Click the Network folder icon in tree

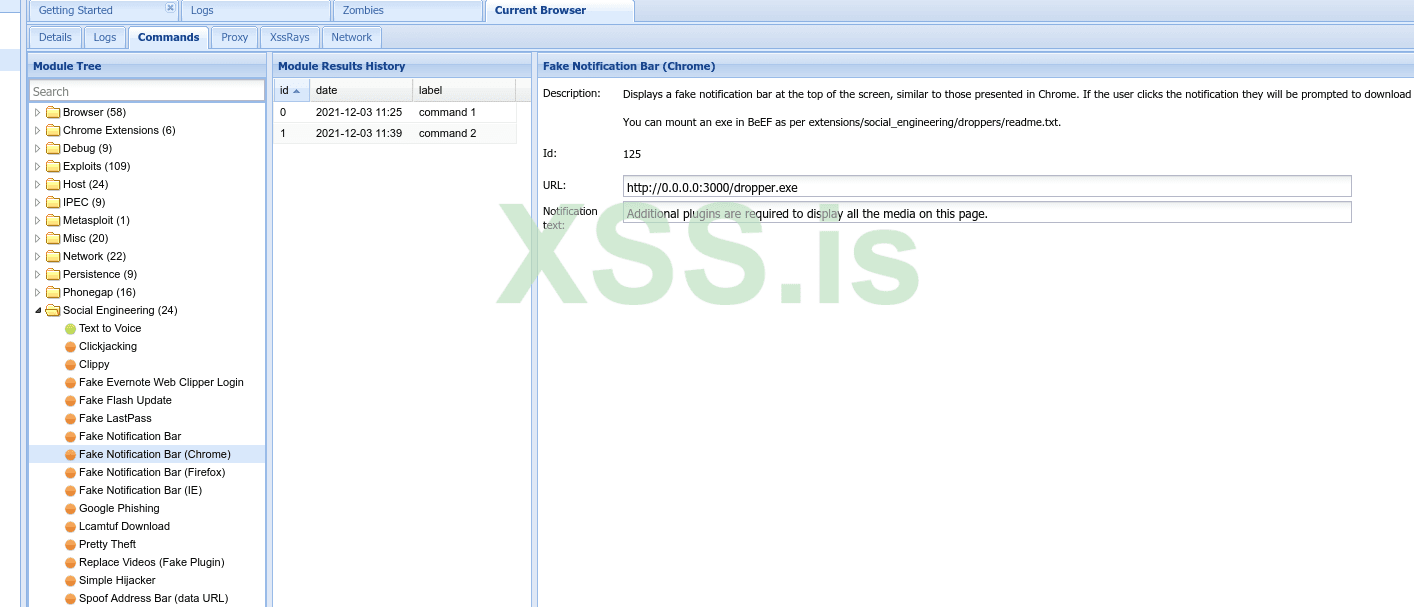click(53, 256)
